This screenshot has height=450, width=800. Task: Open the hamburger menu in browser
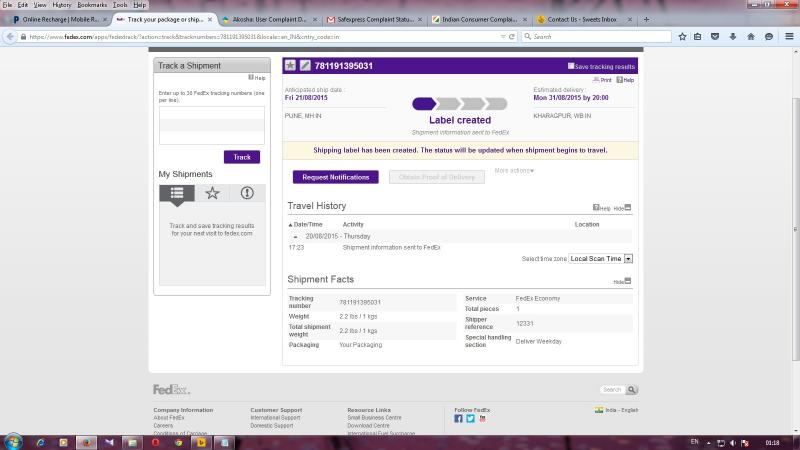(x=789, y=37)
